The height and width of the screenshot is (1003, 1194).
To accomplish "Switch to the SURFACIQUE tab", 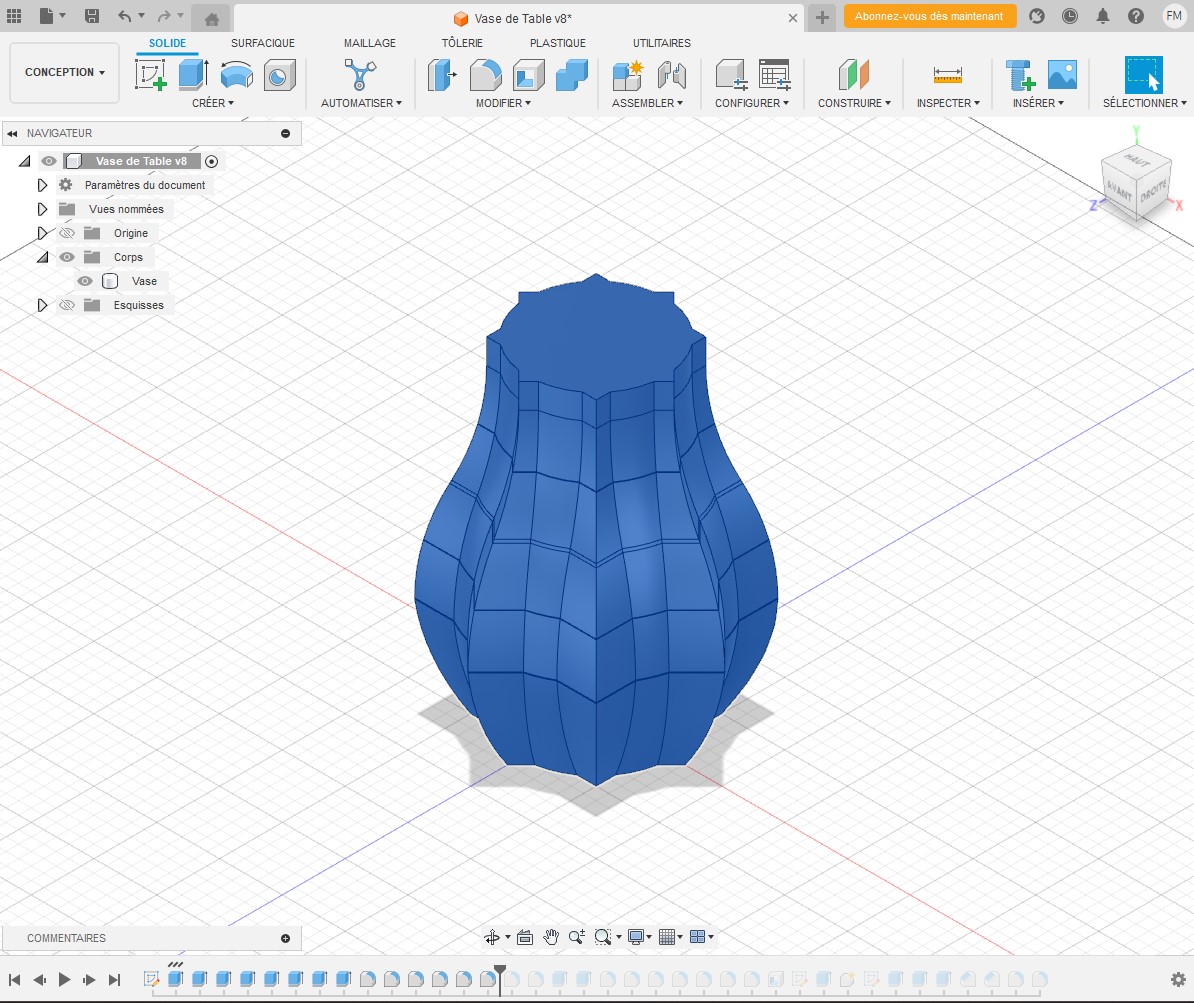I will click(263, 43).
